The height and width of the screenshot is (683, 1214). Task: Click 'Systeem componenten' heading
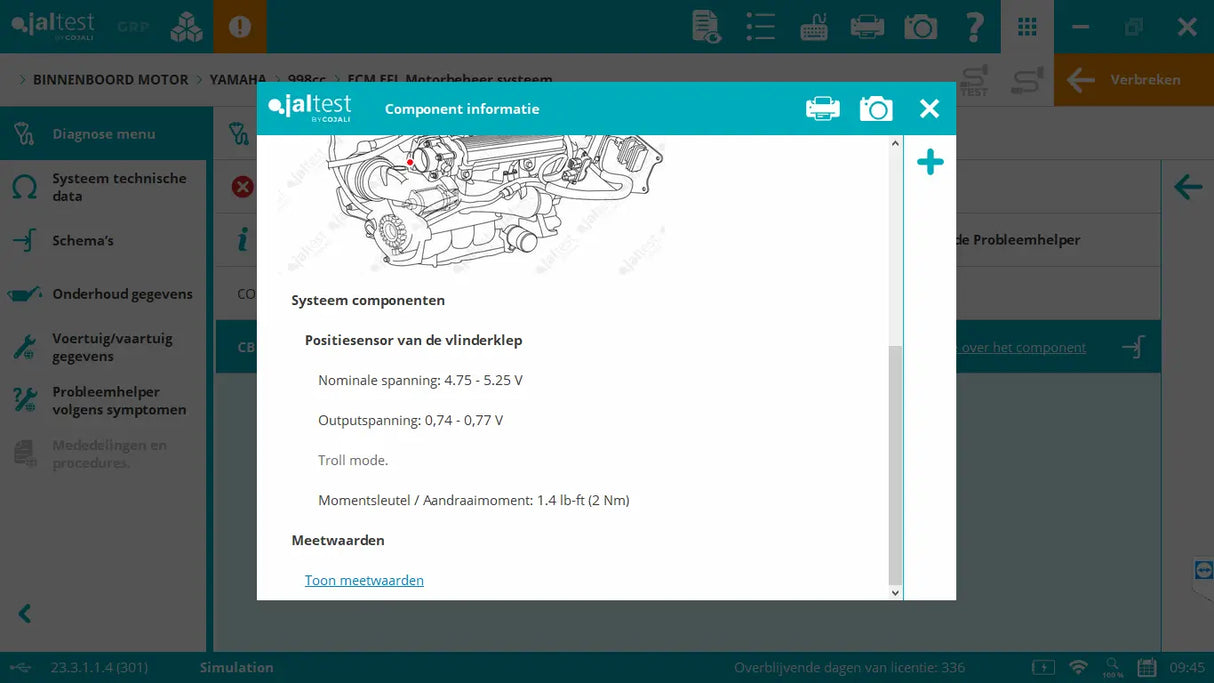pyautogui.click(x=368, y=300)
